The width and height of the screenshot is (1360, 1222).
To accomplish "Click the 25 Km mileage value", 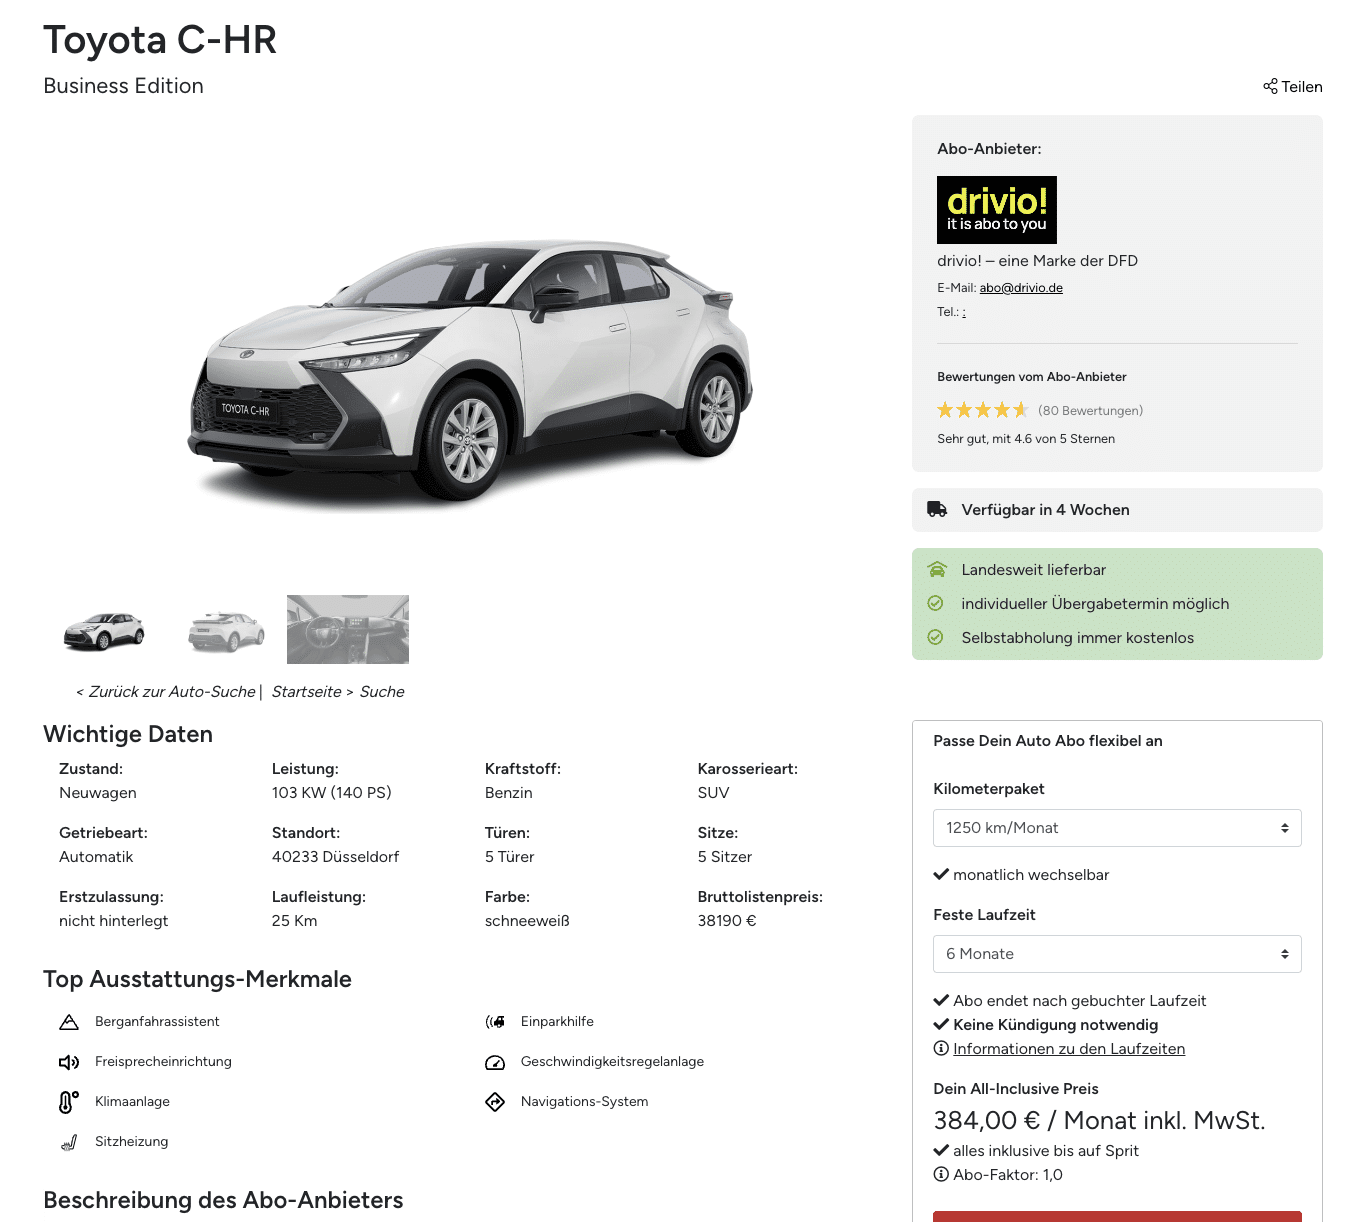I will [x=294, y=921].
